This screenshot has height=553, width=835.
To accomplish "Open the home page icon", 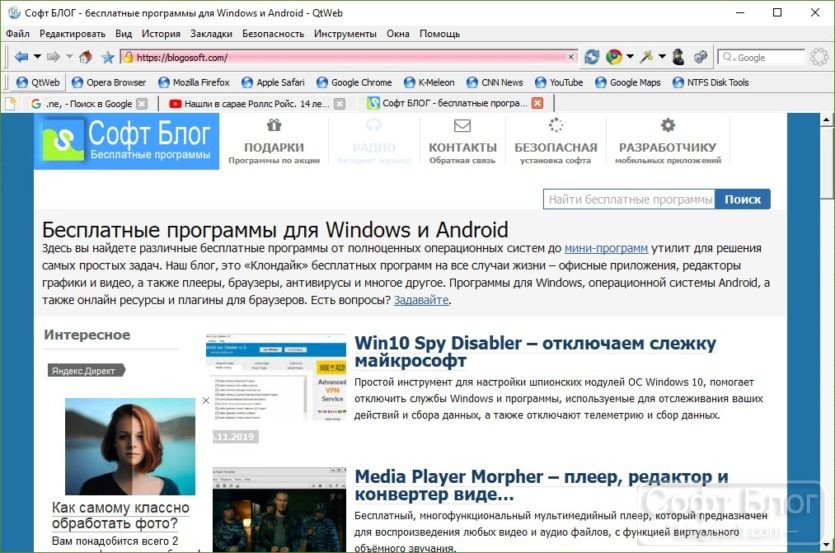I will click(85, 56).
